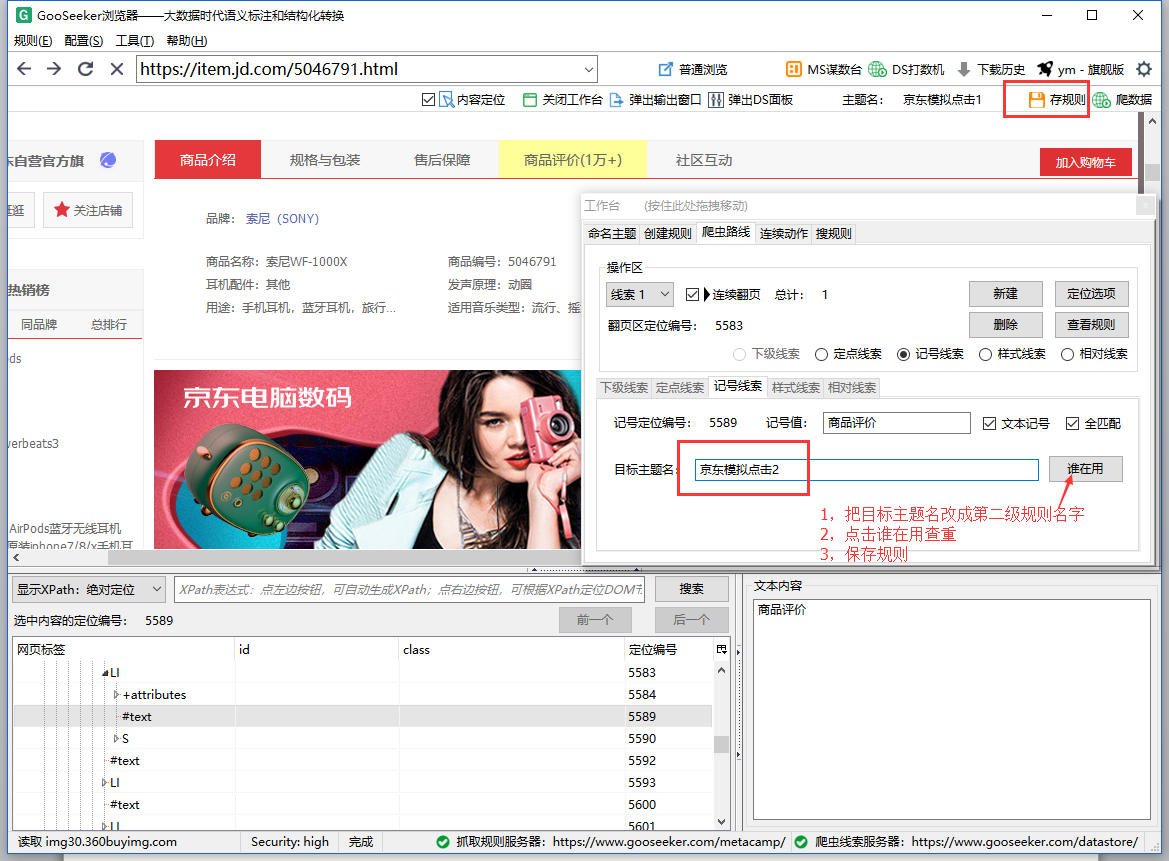
Task: Open the URL address dropdown arrow
Action: [x=588, y=69]
